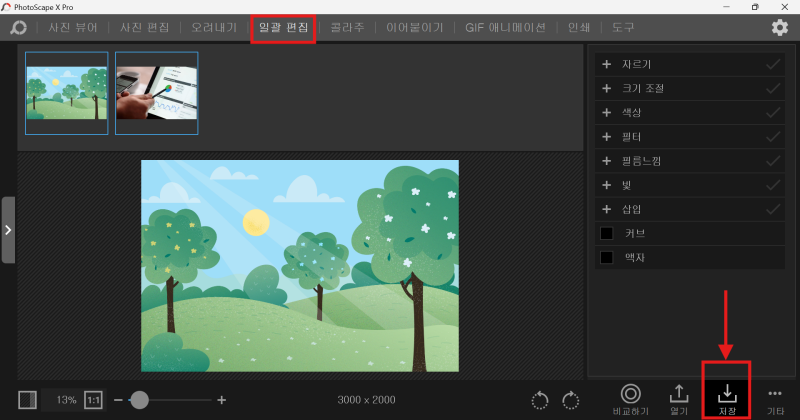Screen dimensions: 800x420
Task: Expand the 필터 section
Action: point(607,137)
